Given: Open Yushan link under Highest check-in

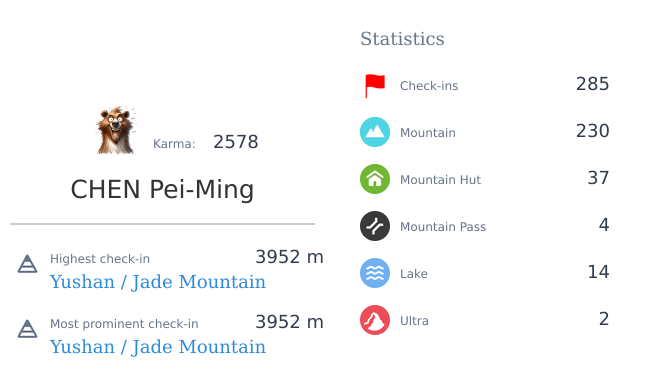Looking at the screenshot, I should coord(158,282).
